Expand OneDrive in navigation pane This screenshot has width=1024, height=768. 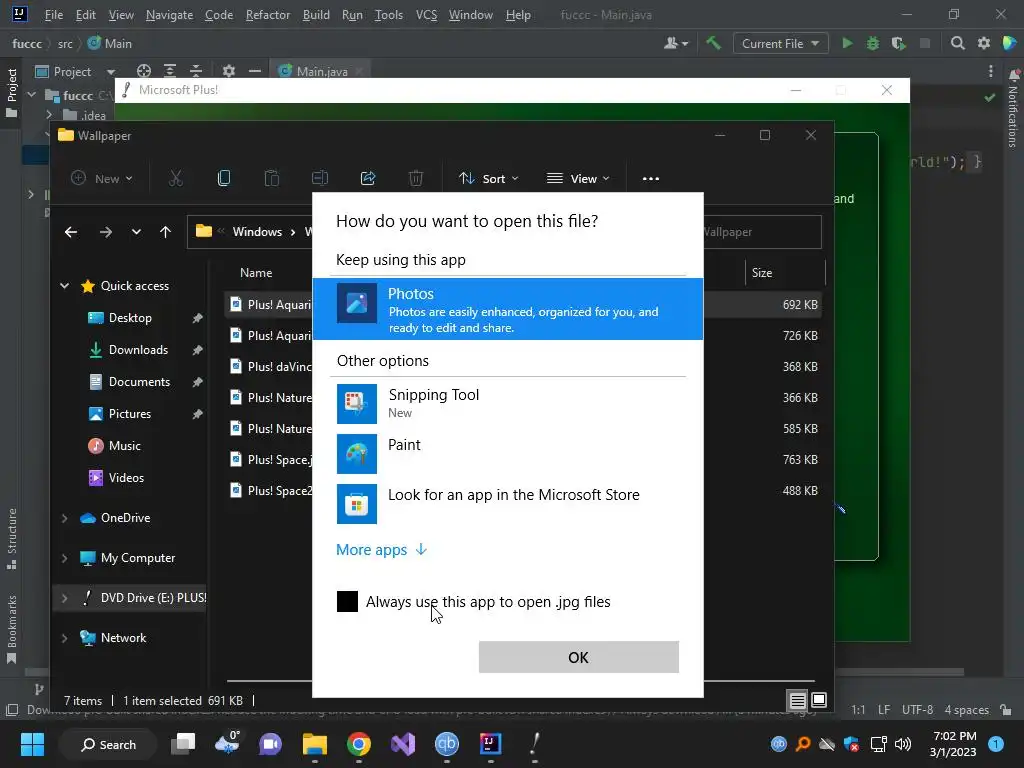65,518
